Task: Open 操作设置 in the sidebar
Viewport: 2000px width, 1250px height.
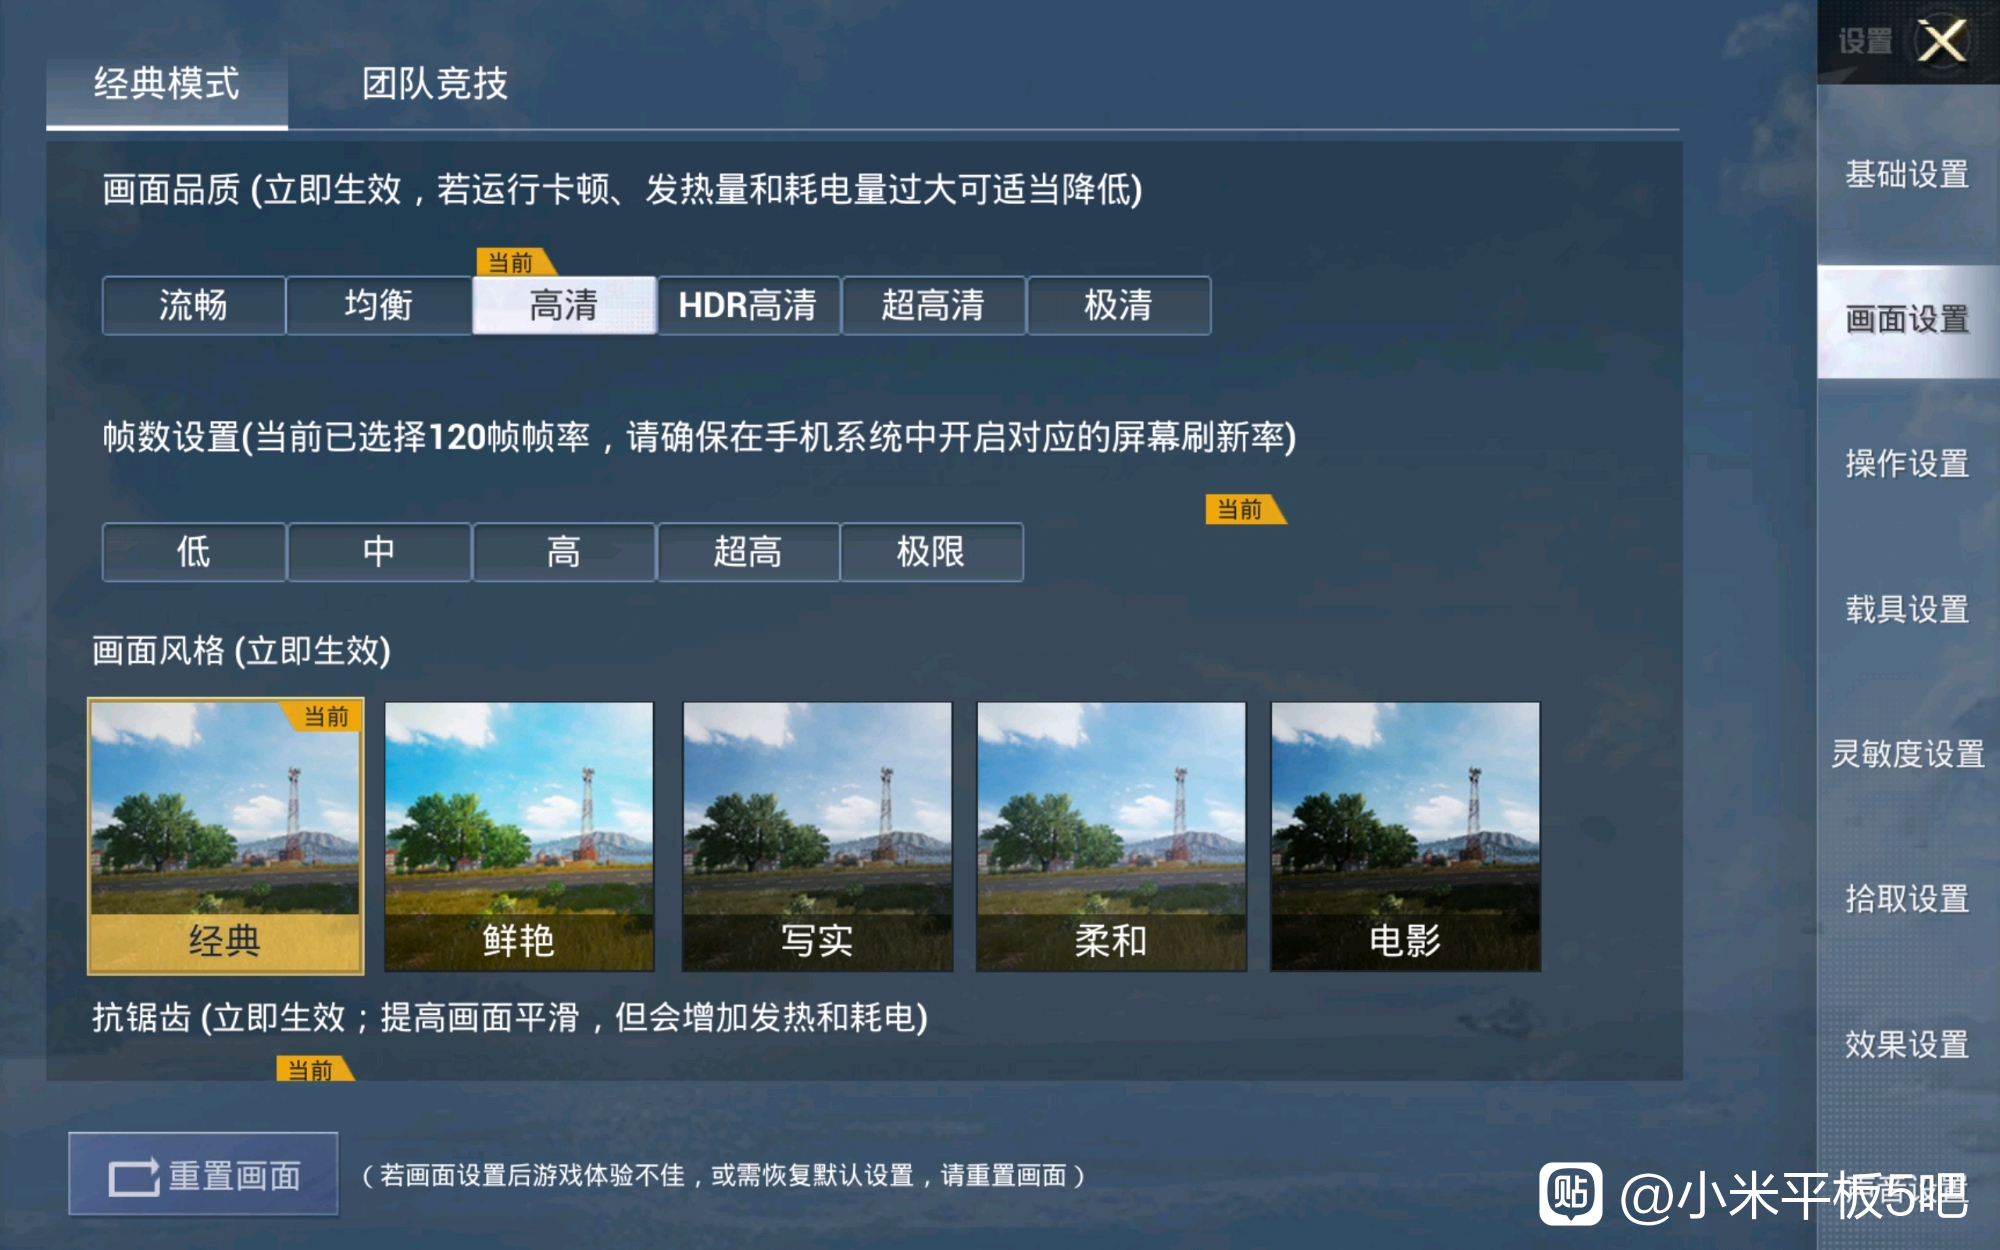Action: (x=1907, y=463)
